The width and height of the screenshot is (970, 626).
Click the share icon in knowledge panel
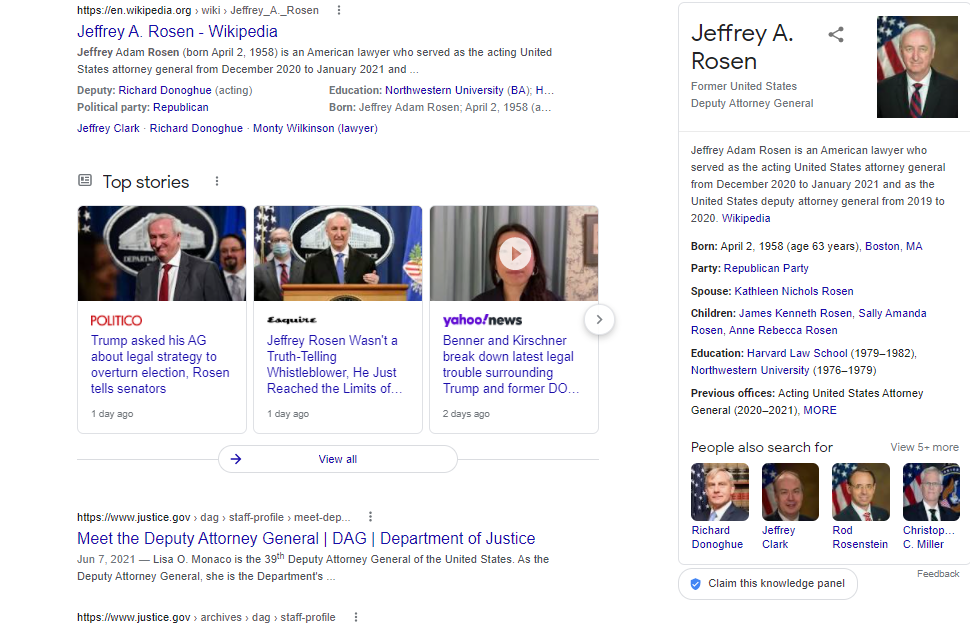[x=836, y=35]
